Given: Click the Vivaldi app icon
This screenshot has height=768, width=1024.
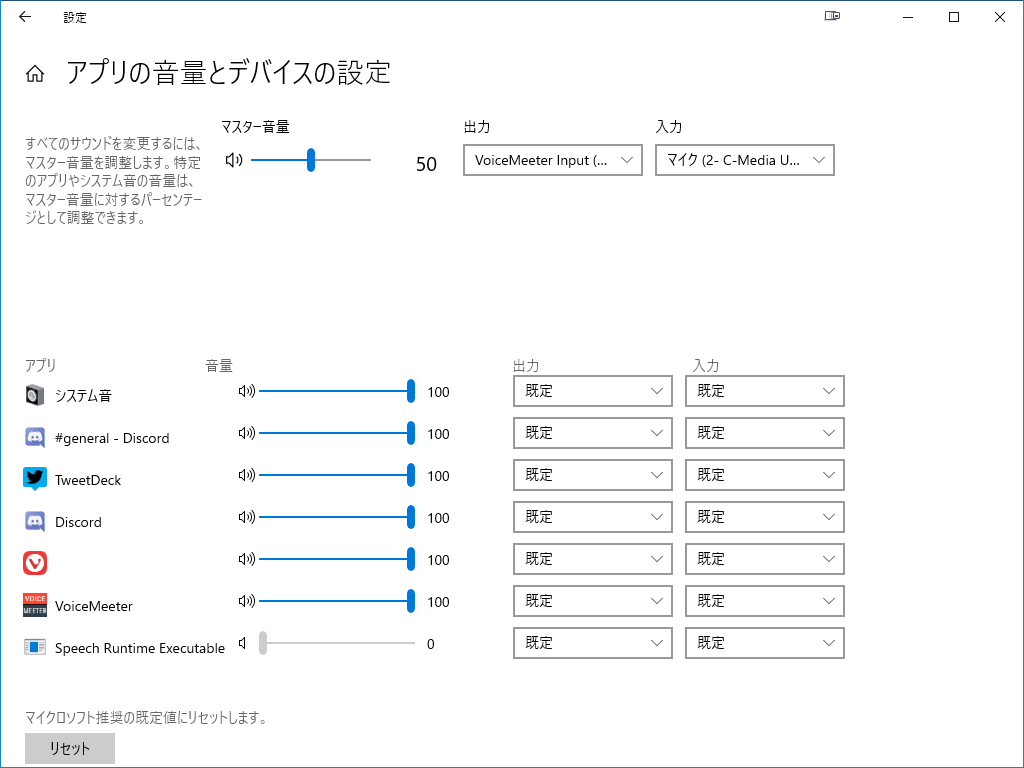Looking at the screenshot, I should 34,563.
